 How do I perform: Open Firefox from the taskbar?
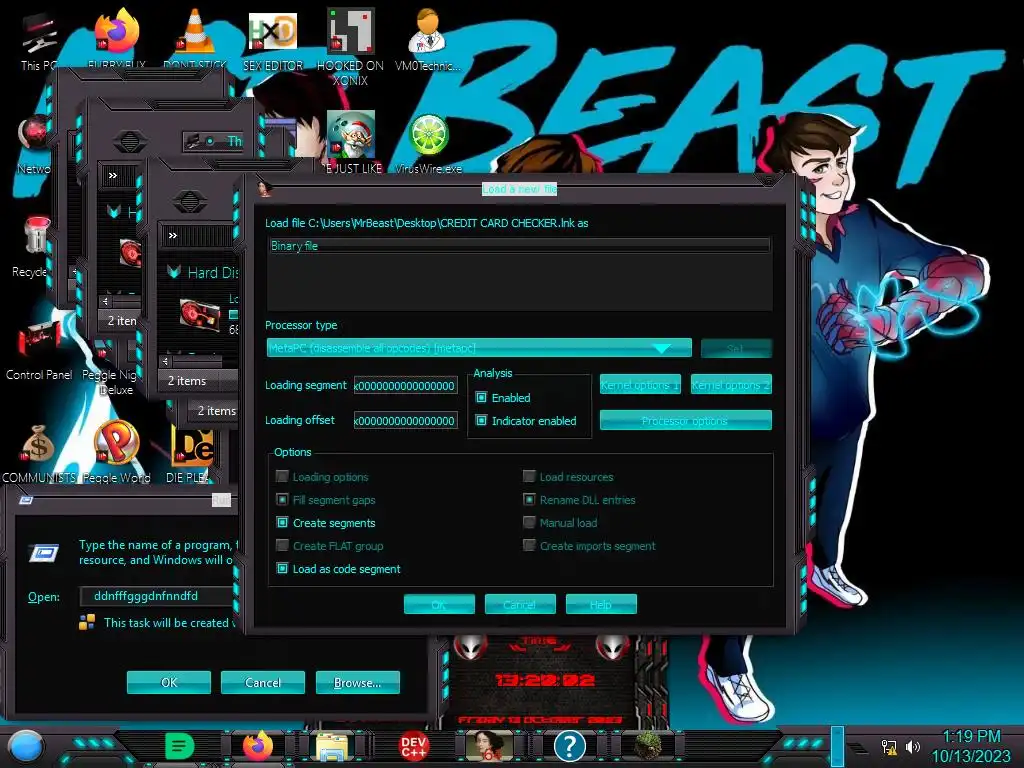point(257,746)
